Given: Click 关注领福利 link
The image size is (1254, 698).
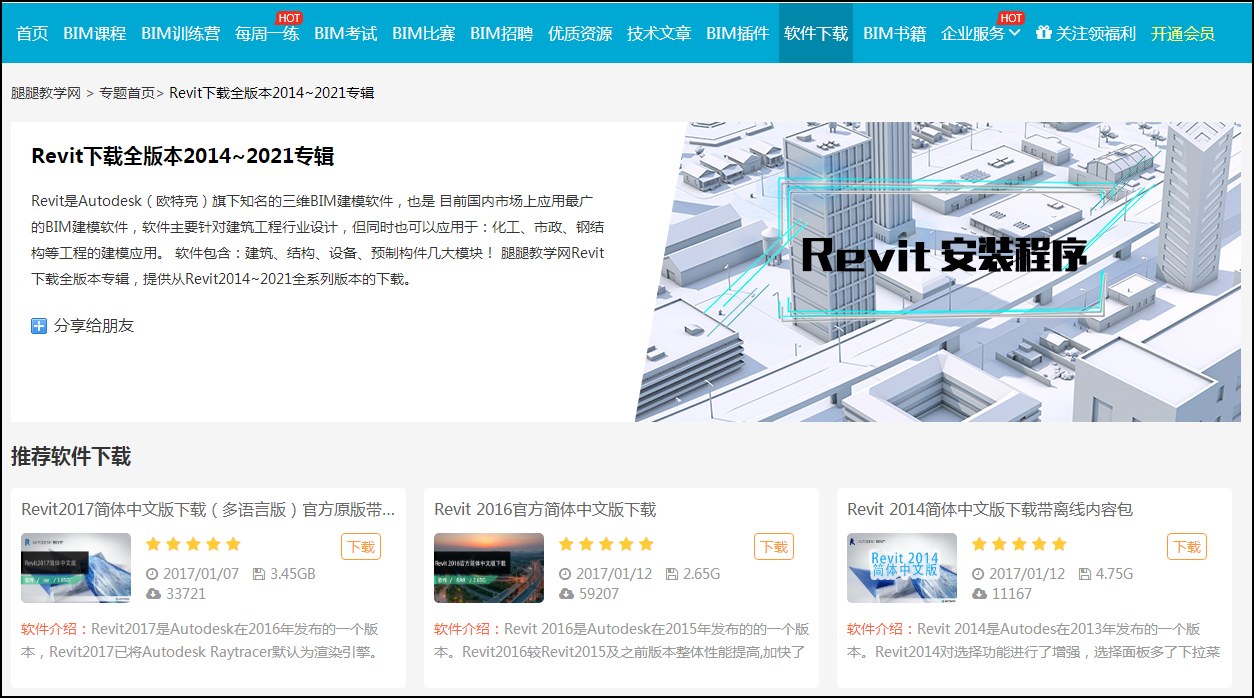Looking at the screenshot, I should point(1096,33).
